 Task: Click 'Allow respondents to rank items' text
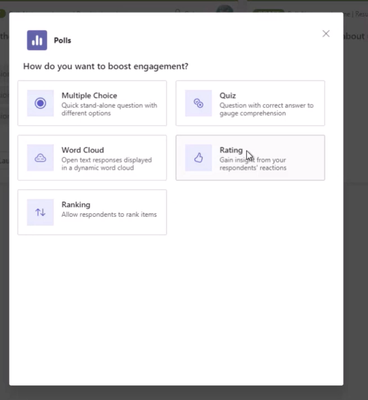[109, 214]
